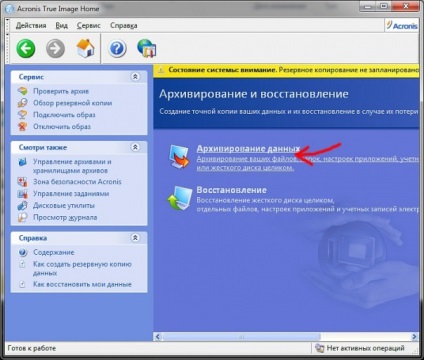Click the horizontal scrollbar right arrow
Screen dimensions: 424x360
click(414, 337)
